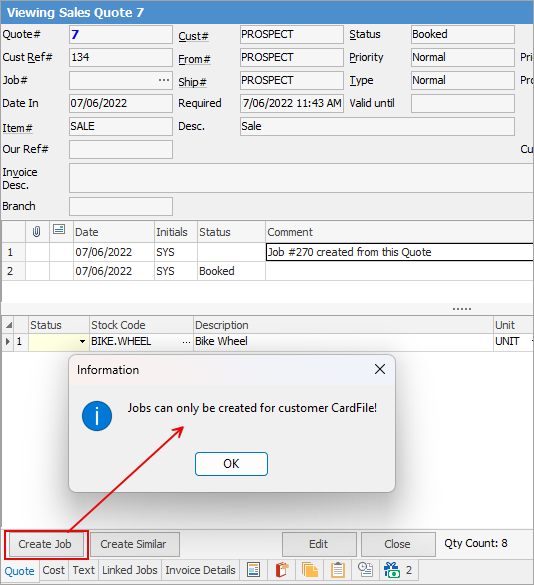This screenshot has height=585, width=534.
Task: Click the Desc. field showing Sale
Action: pos(377,126)
